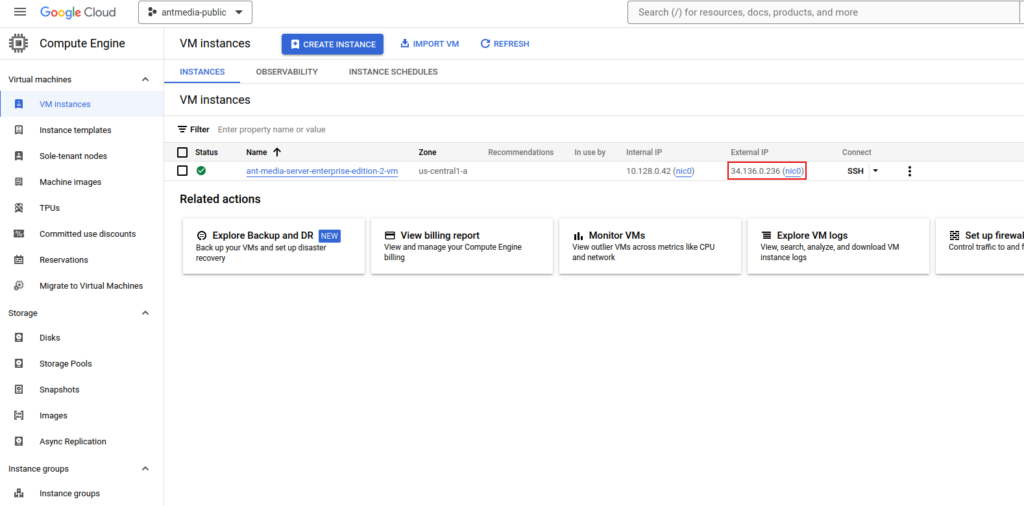The height and width of the screenshot is (506, 1024).
Task: Open the ant-media-server-enterprise-edition-2-vm link
Action: (322, 171)
